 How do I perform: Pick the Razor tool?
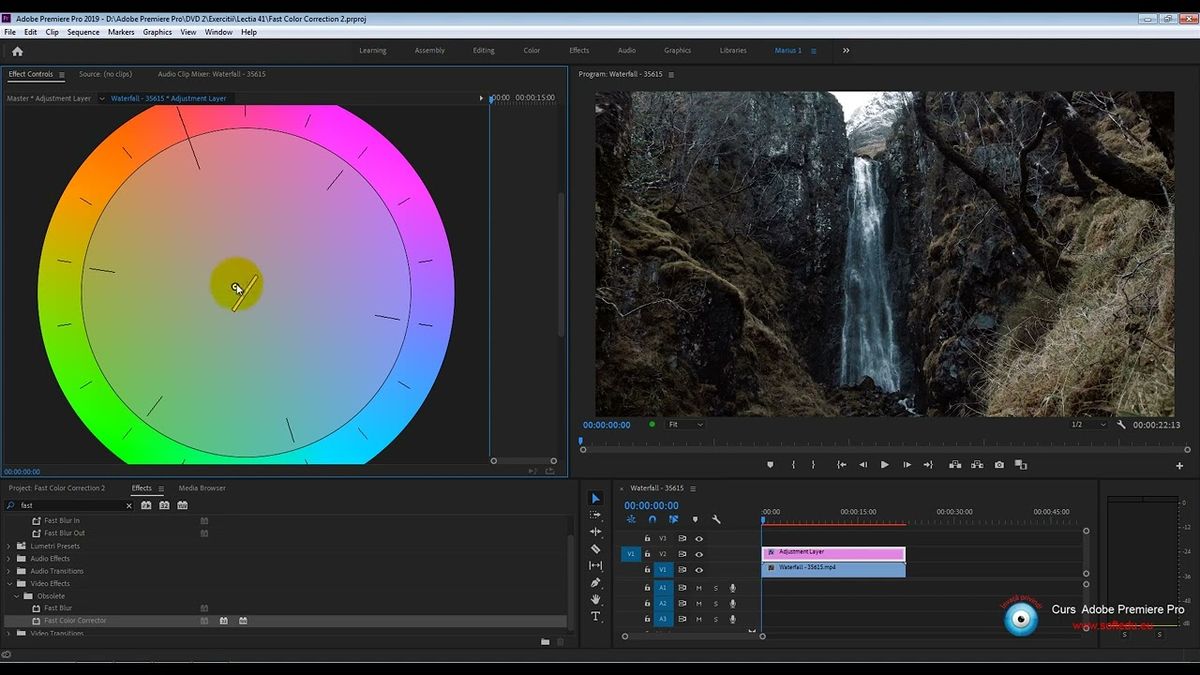pyautogui.click(x=595, y=549)
